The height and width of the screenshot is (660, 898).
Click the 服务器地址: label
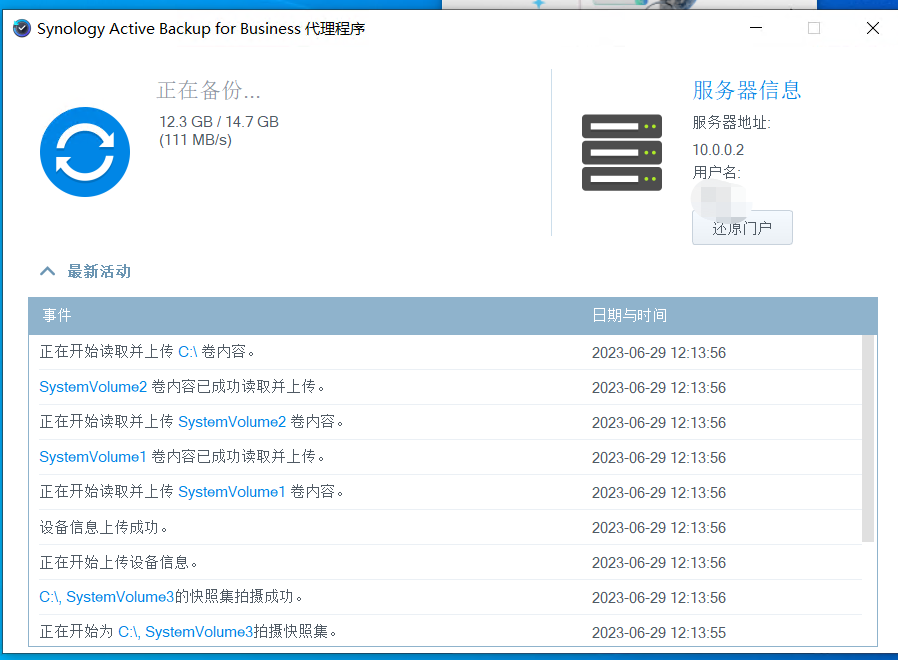point(731,123)
